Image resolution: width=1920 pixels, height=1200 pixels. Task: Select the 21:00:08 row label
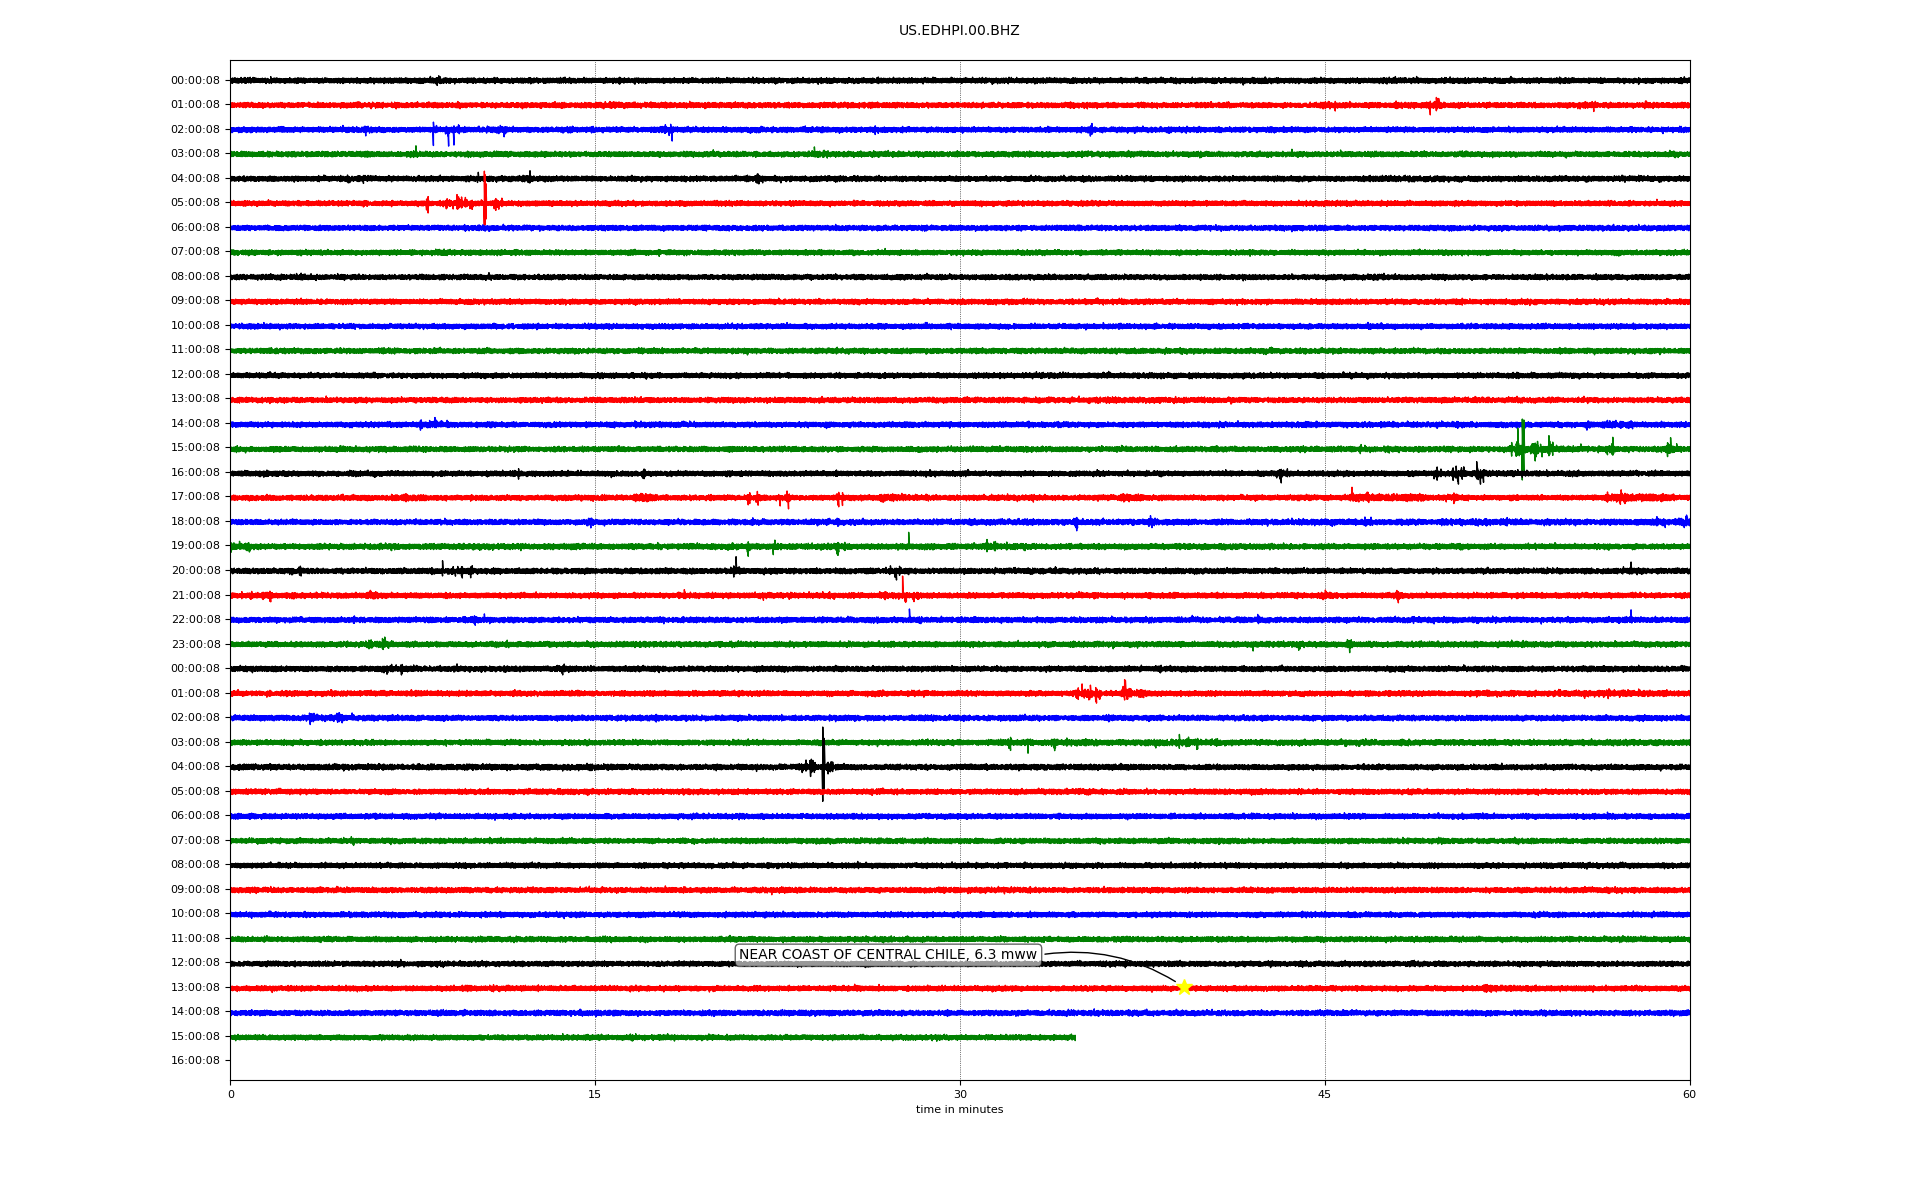pyautogui.click(x=195, y=596)
